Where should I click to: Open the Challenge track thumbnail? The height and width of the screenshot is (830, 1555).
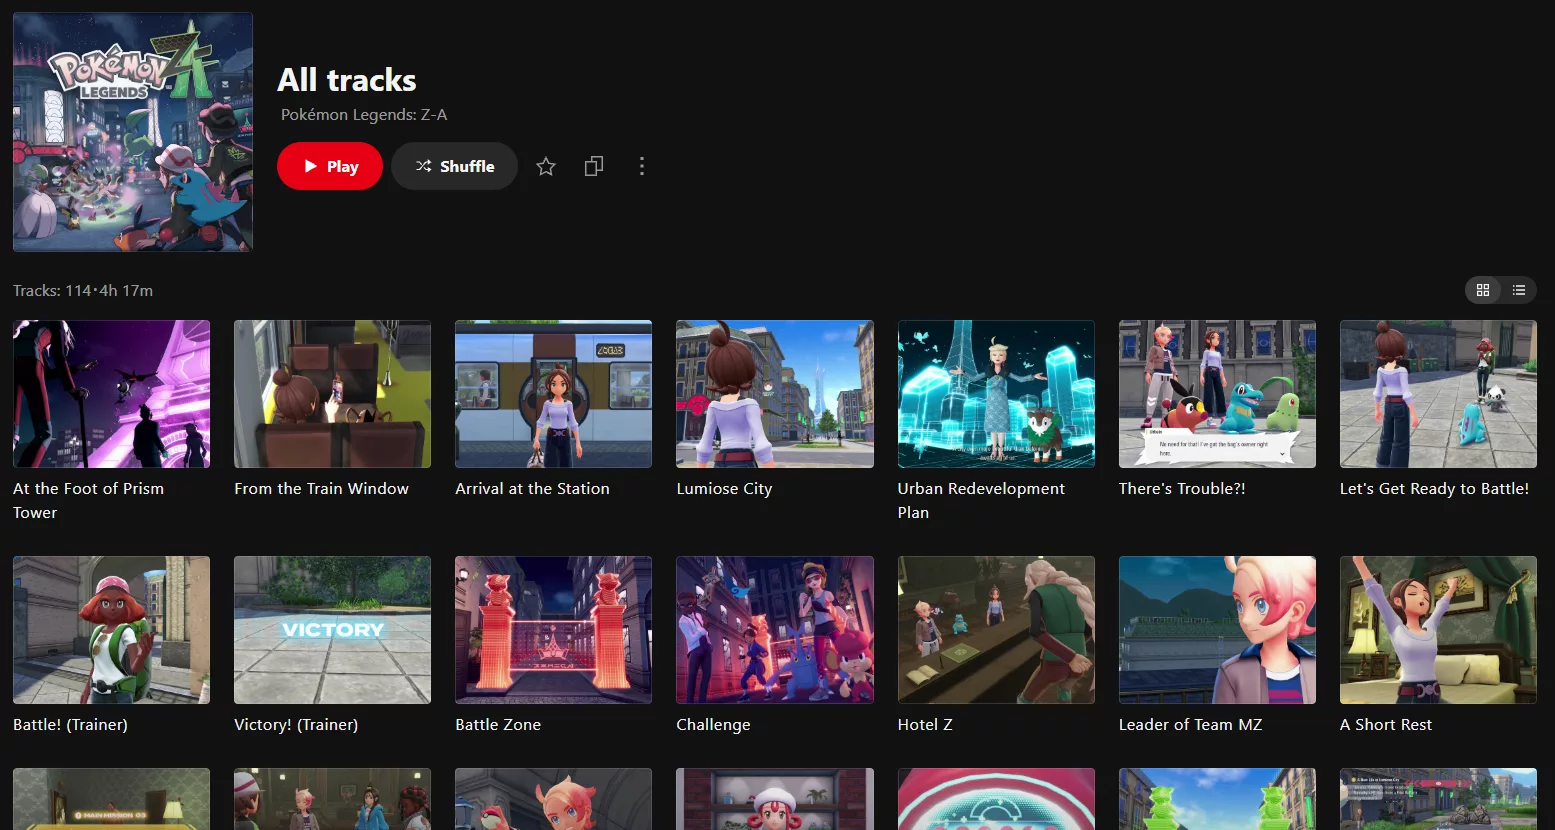775,630
